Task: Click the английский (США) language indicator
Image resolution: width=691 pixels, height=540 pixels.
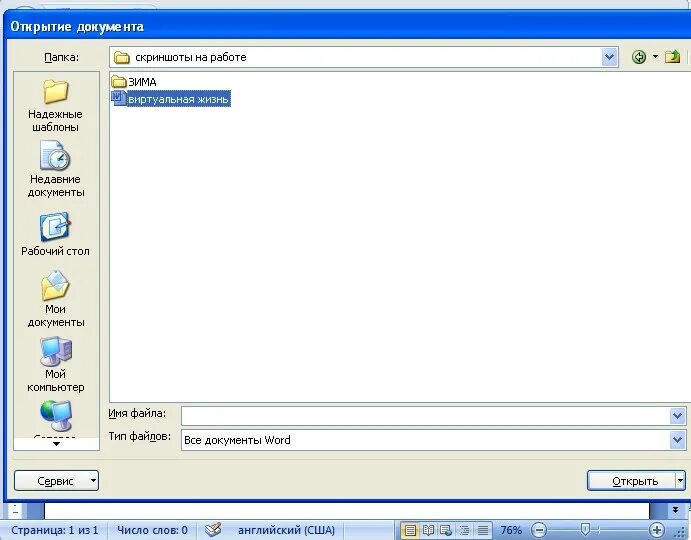Action: [x=286, y=530]
